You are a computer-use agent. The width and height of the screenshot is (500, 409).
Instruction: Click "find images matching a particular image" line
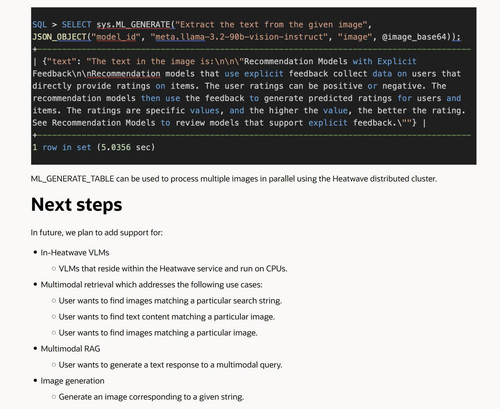click(x=158, y=333)
